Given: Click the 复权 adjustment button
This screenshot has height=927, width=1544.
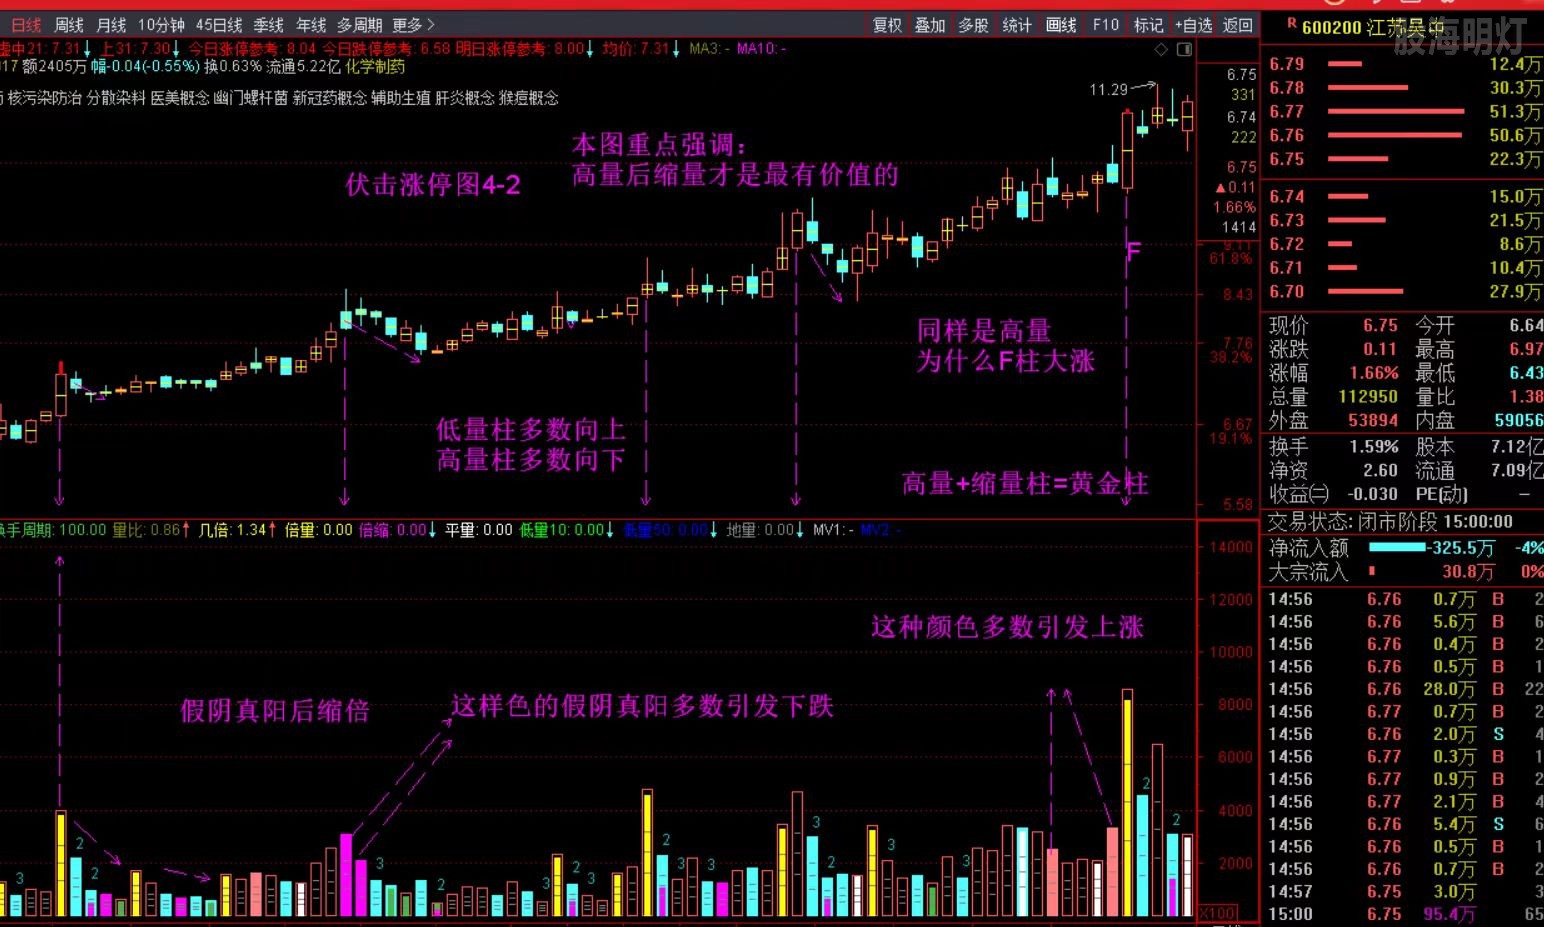Looking at the screenshot, I should pos(887,25).
